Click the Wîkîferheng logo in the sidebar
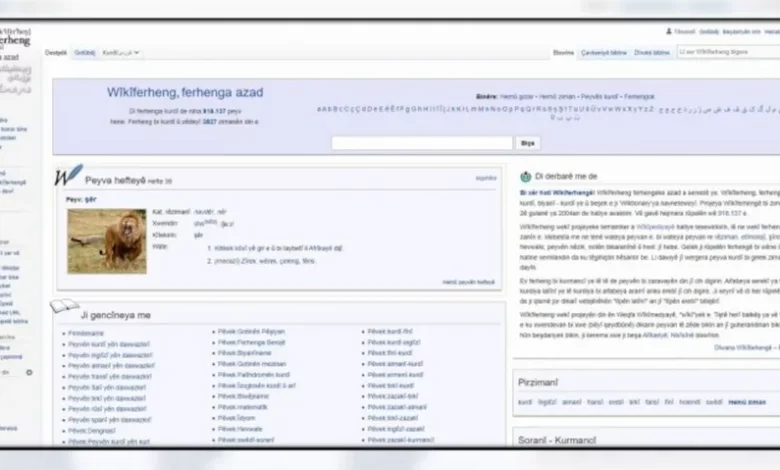Viewport: 780px width, 470px height. click(15, 38)
